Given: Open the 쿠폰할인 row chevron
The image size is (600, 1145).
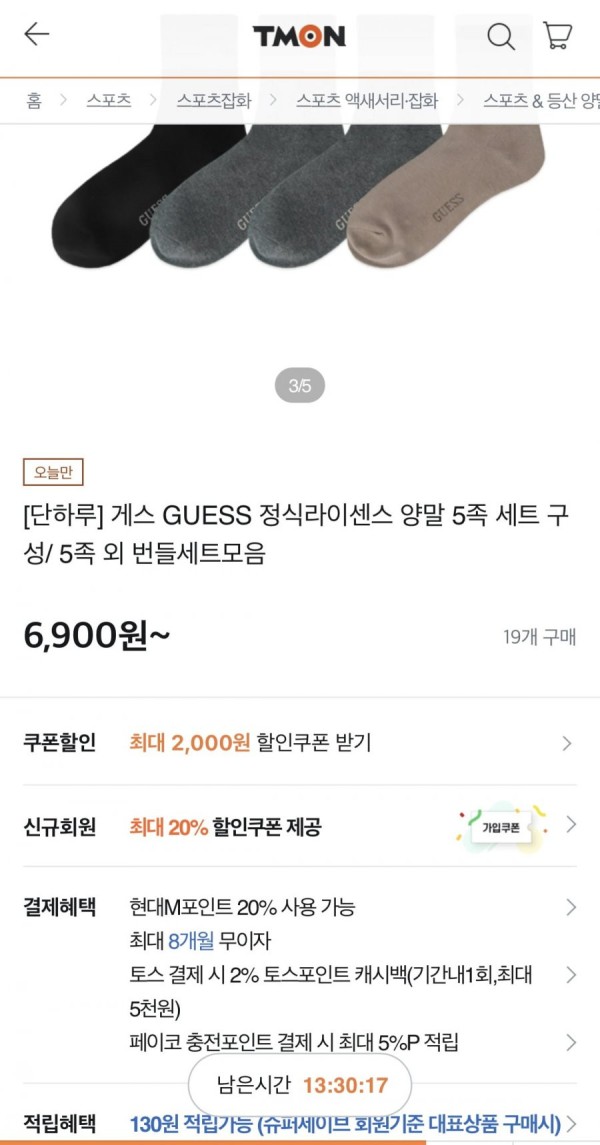Looking at the screenshot, I should [x=567, y=743].
